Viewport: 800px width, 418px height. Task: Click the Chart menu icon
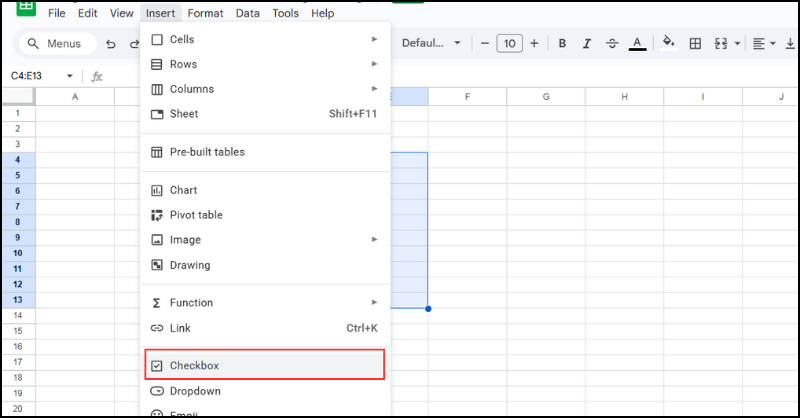pos(157,190)
